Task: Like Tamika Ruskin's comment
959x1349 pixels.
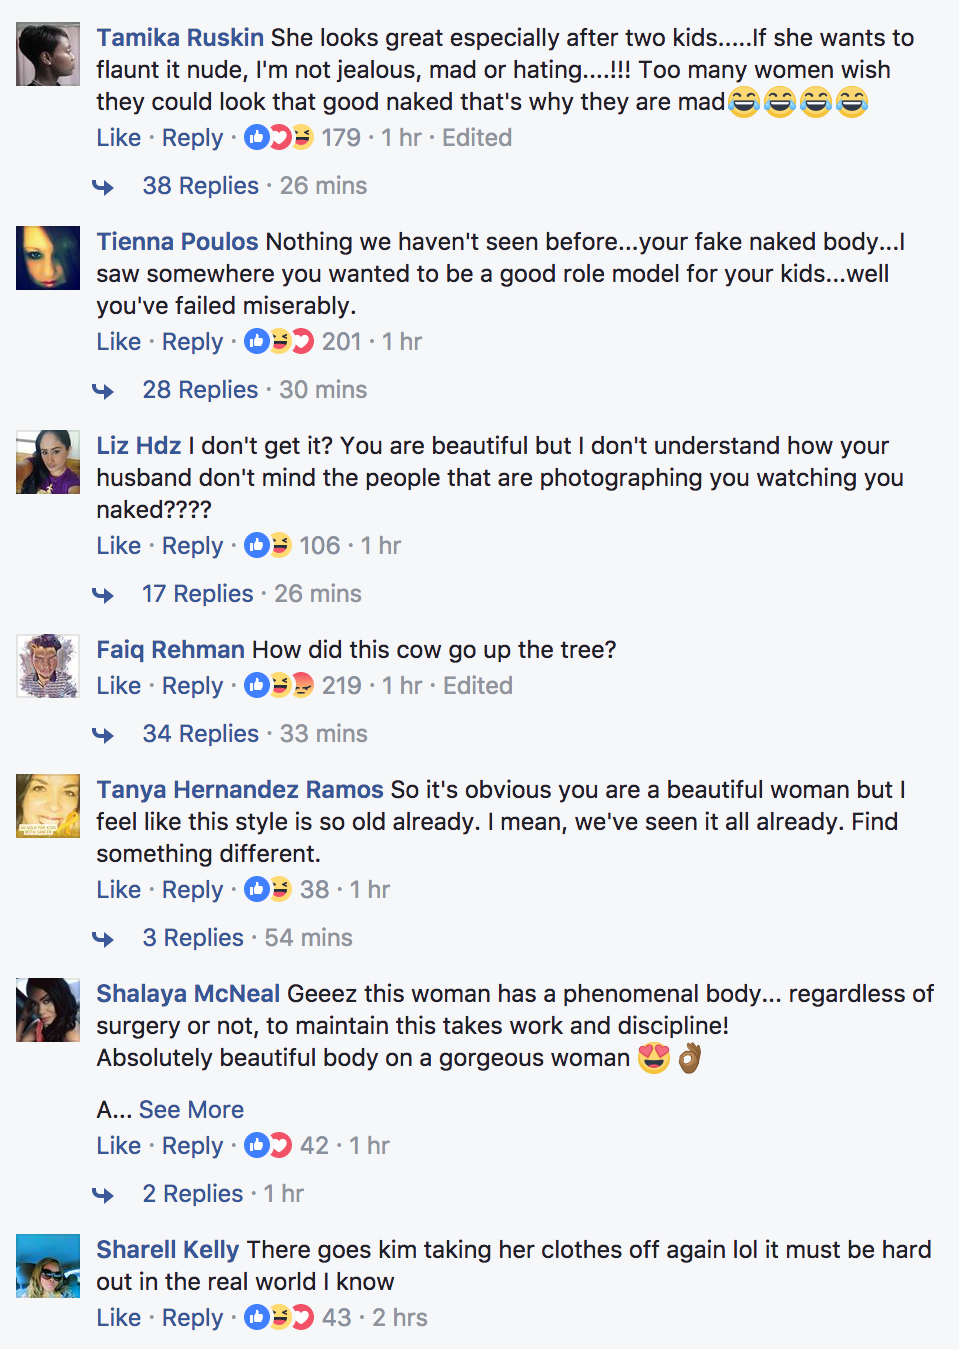Action: click(118, 138)
